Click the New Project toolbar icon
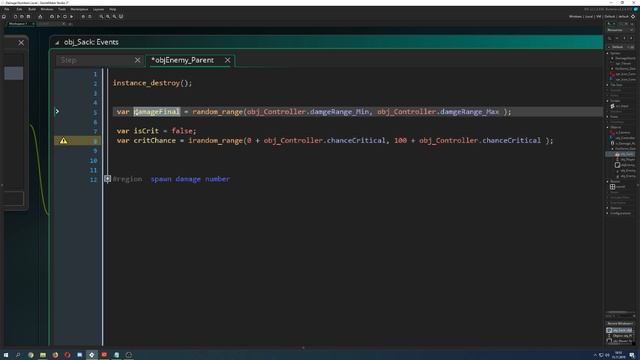The image size is (640, 360). pos(16,17)
